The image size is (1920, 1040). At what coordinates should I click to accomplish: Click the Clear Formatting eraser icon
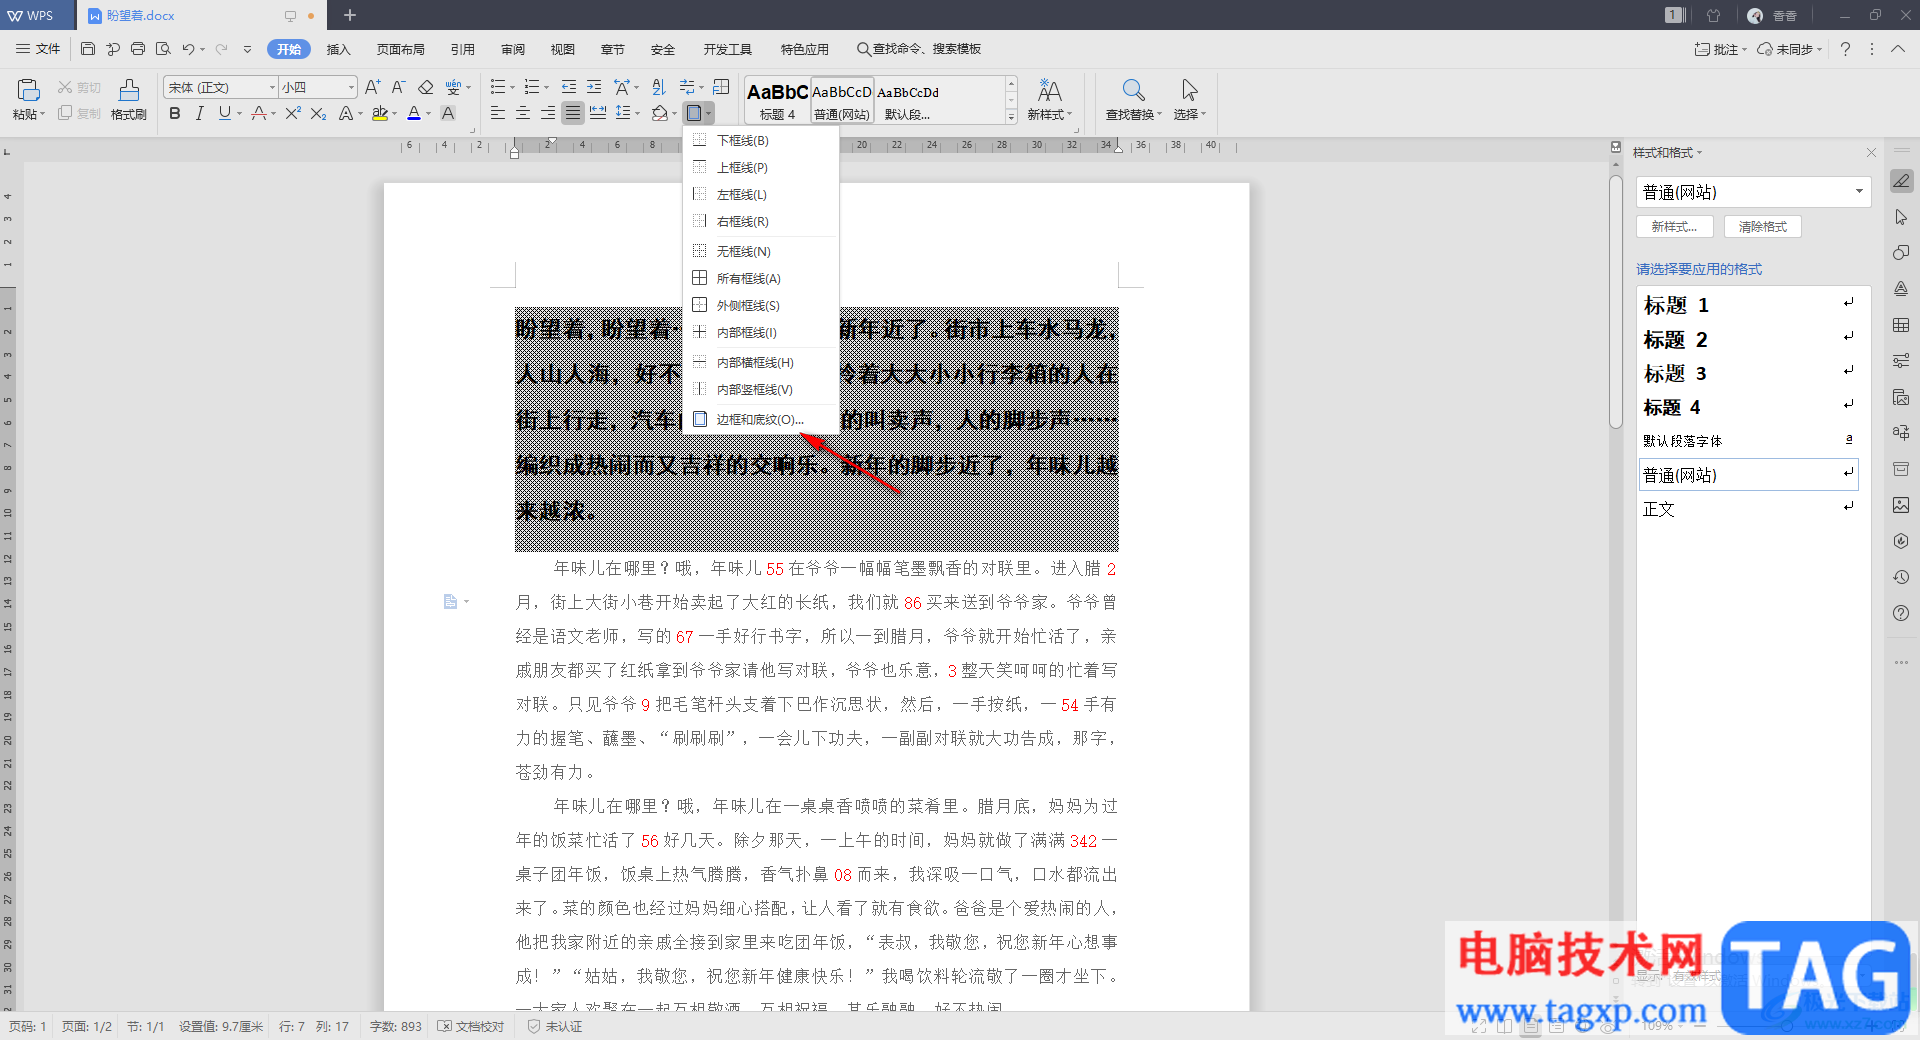click(x=425, y=87)
